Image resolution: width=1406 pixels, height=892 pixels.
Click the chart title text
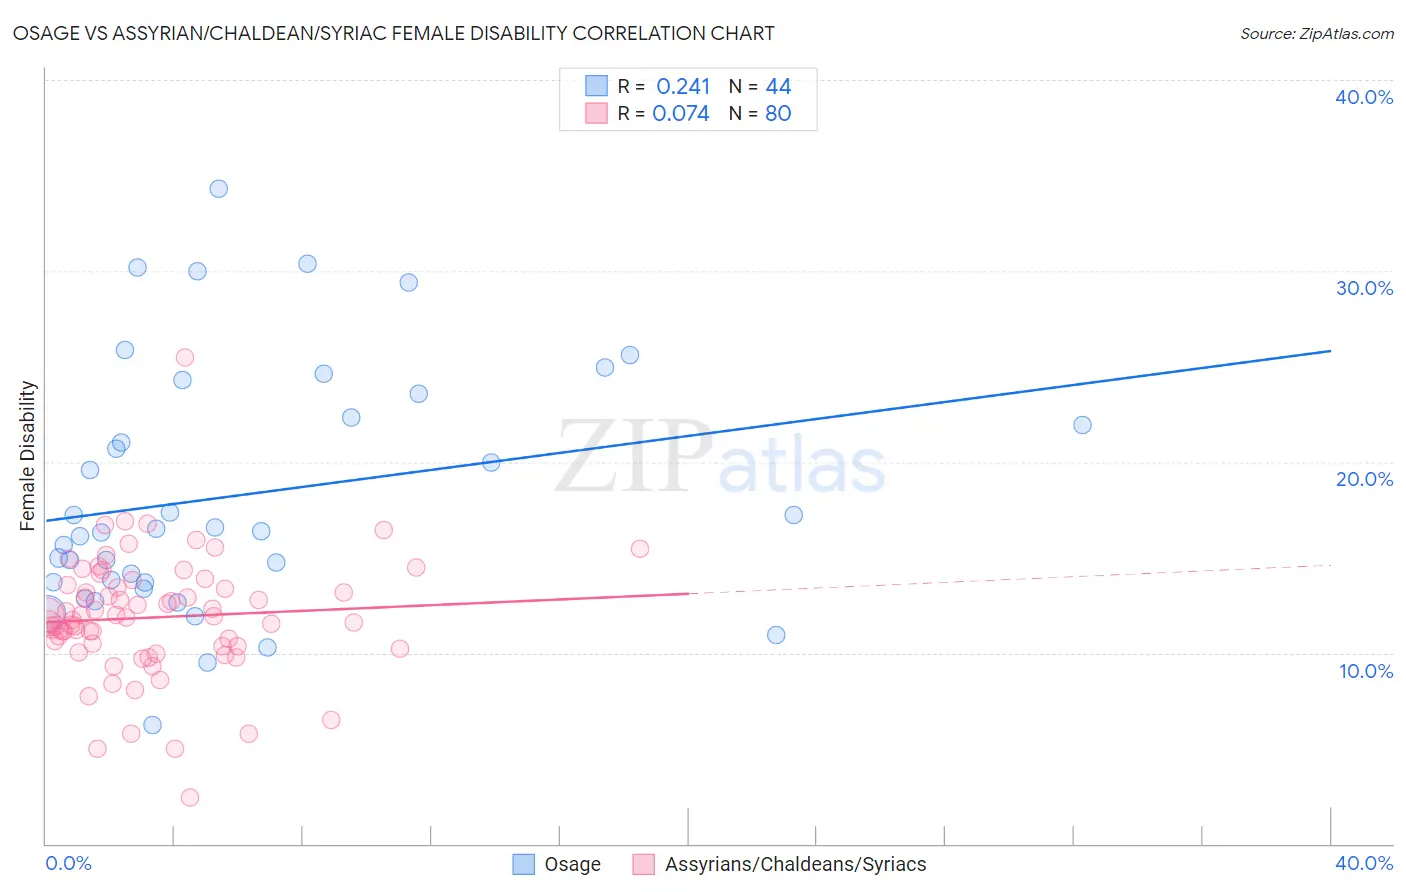(393, 33)
